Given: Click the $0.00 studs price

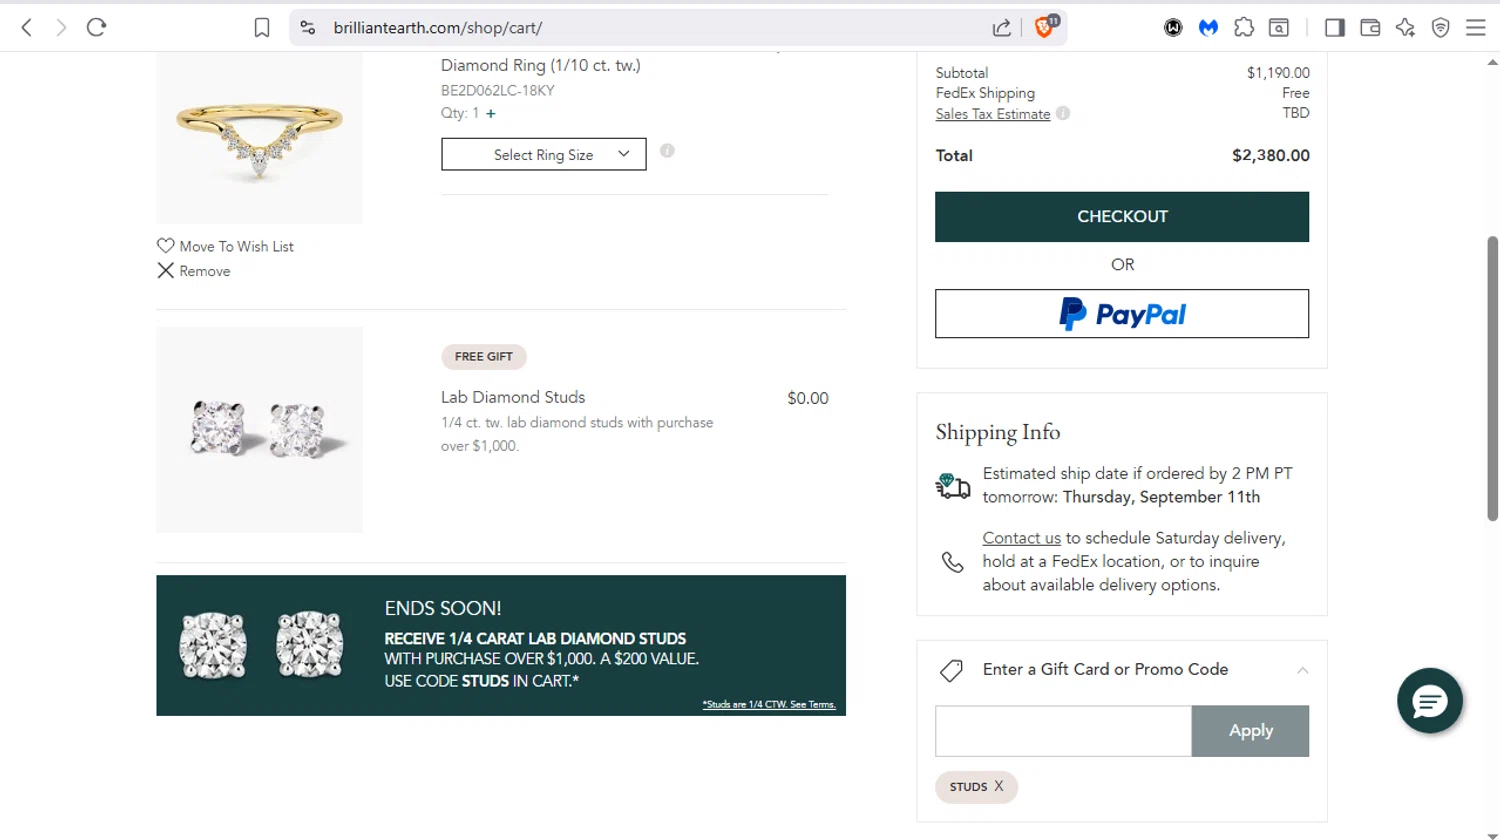Looking at the screenshot, I should tap(808, 398).
